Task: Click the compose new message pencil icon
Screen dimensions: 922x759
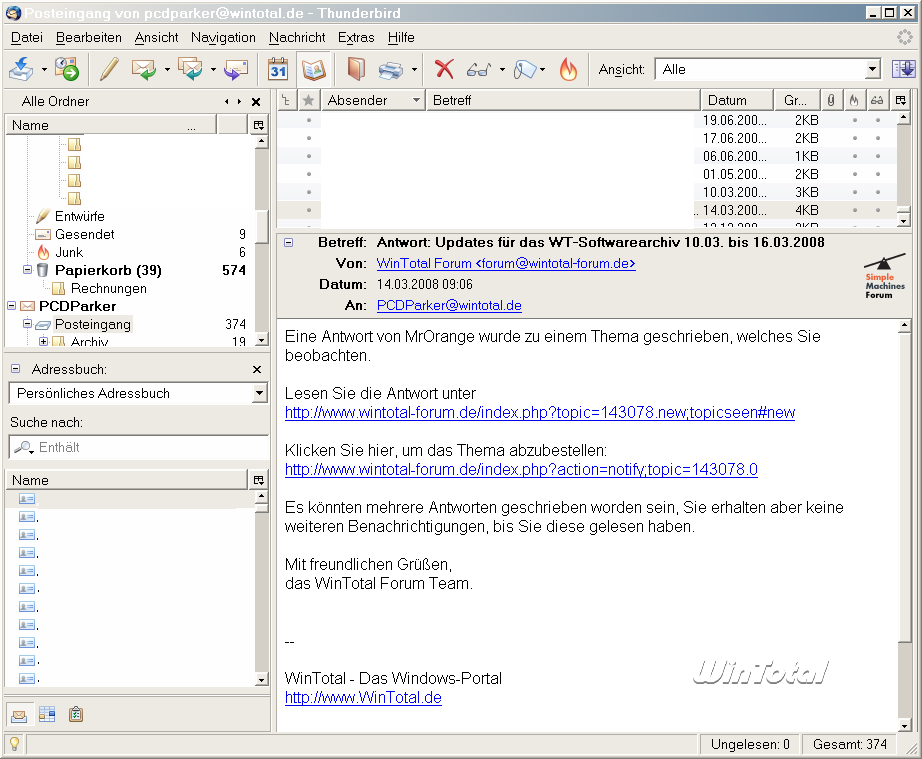Action: (109, 69)
